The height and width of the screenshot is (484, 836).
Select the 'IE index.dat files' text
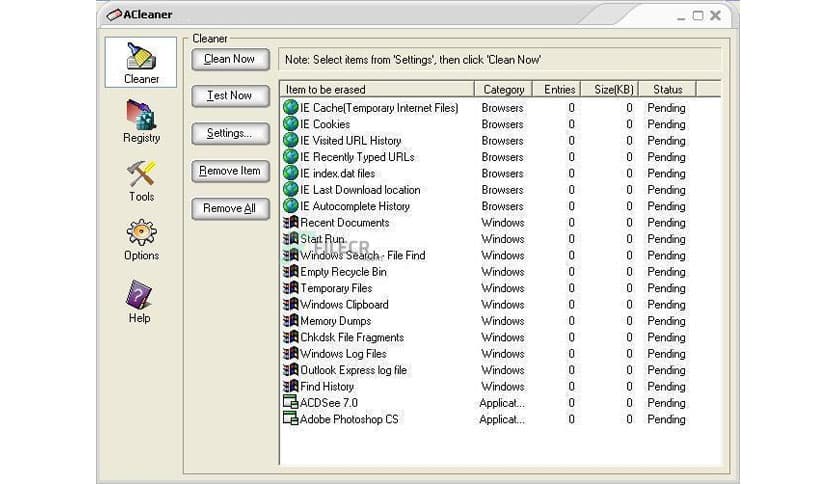(x=337, y=173)
